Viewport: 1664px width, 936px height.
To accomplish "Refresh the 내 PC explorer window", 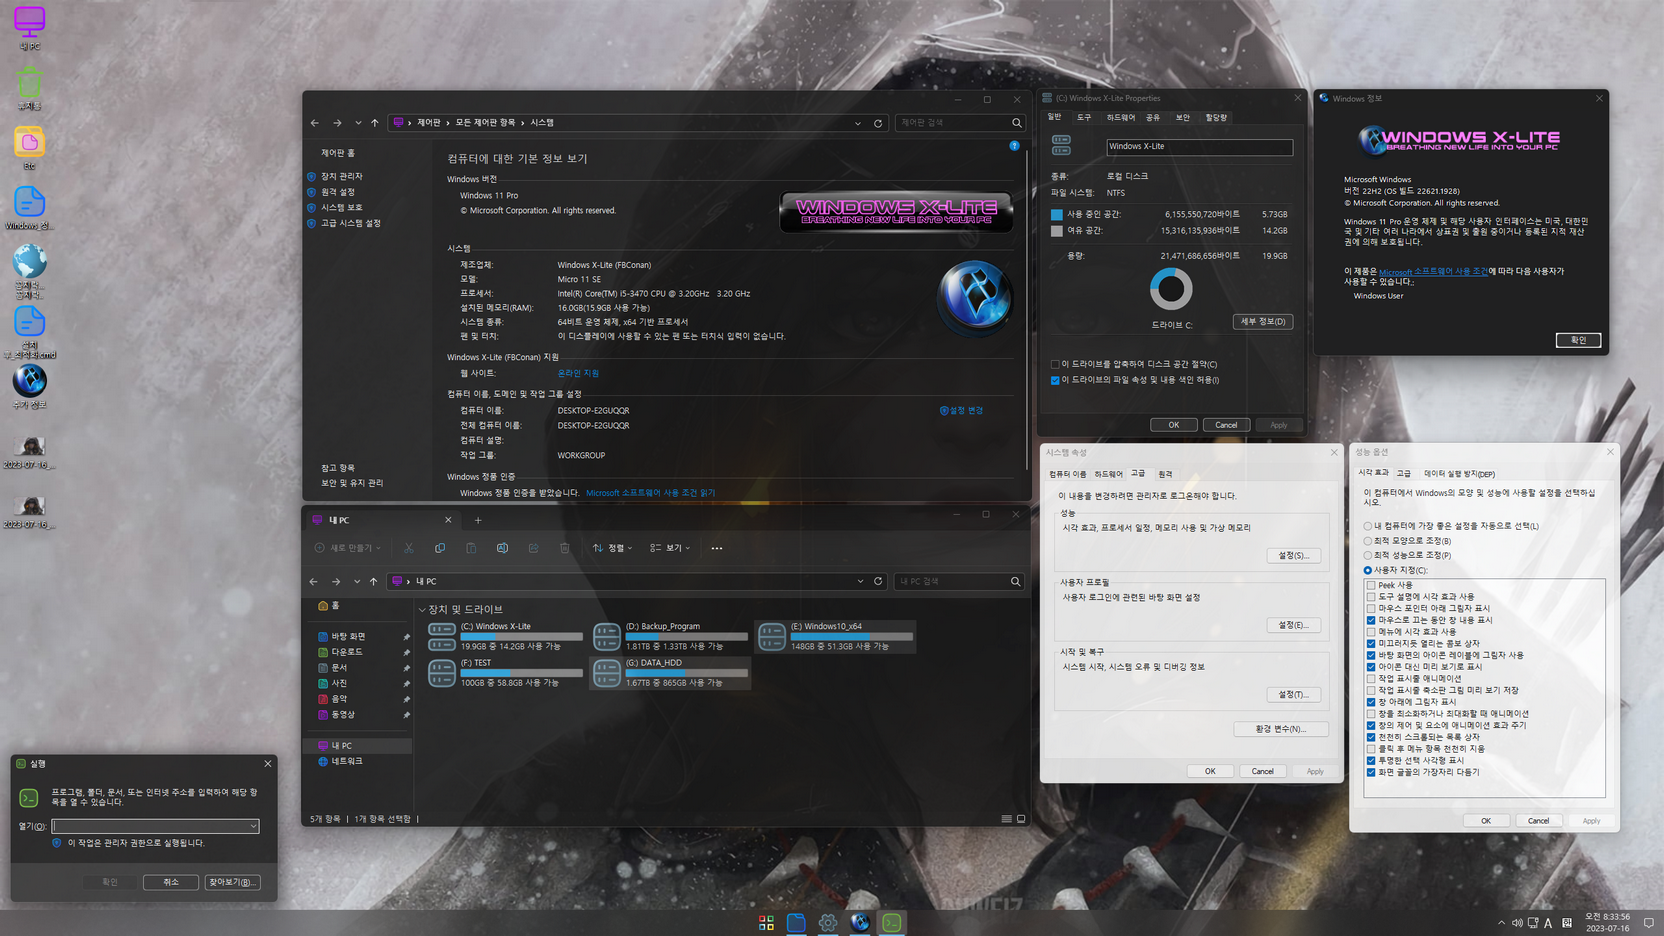I will [x=878, y=581].
